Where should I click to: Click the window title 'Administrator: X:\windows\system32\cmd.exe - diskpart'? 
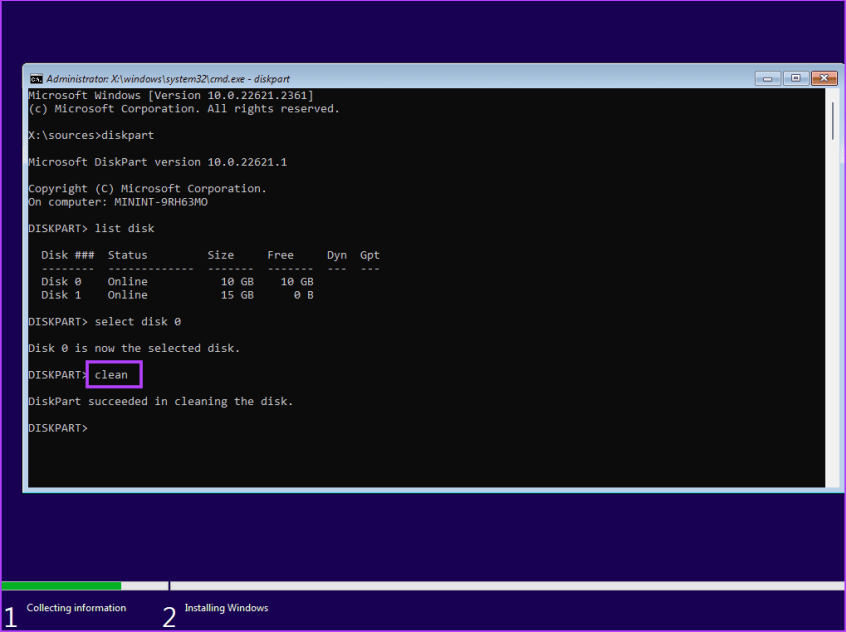pyautogui.click(x=168, y=79)
